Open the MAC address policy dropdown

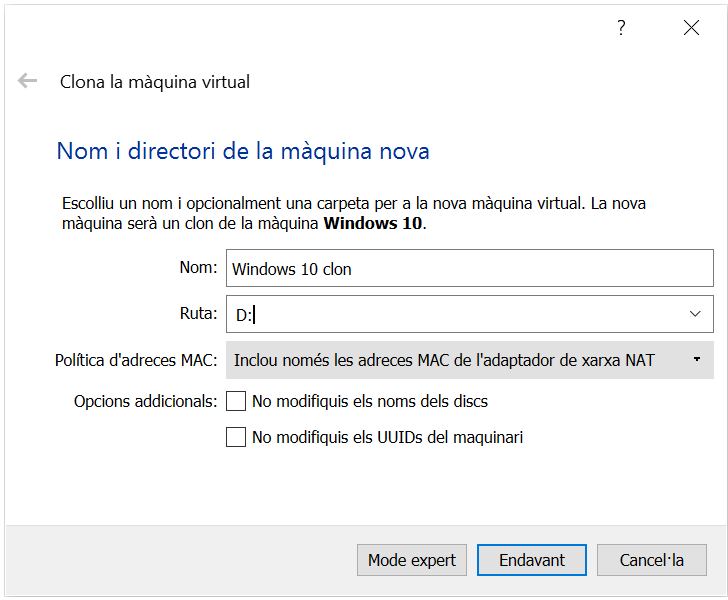pyautogui.click(x=460, y=360)
